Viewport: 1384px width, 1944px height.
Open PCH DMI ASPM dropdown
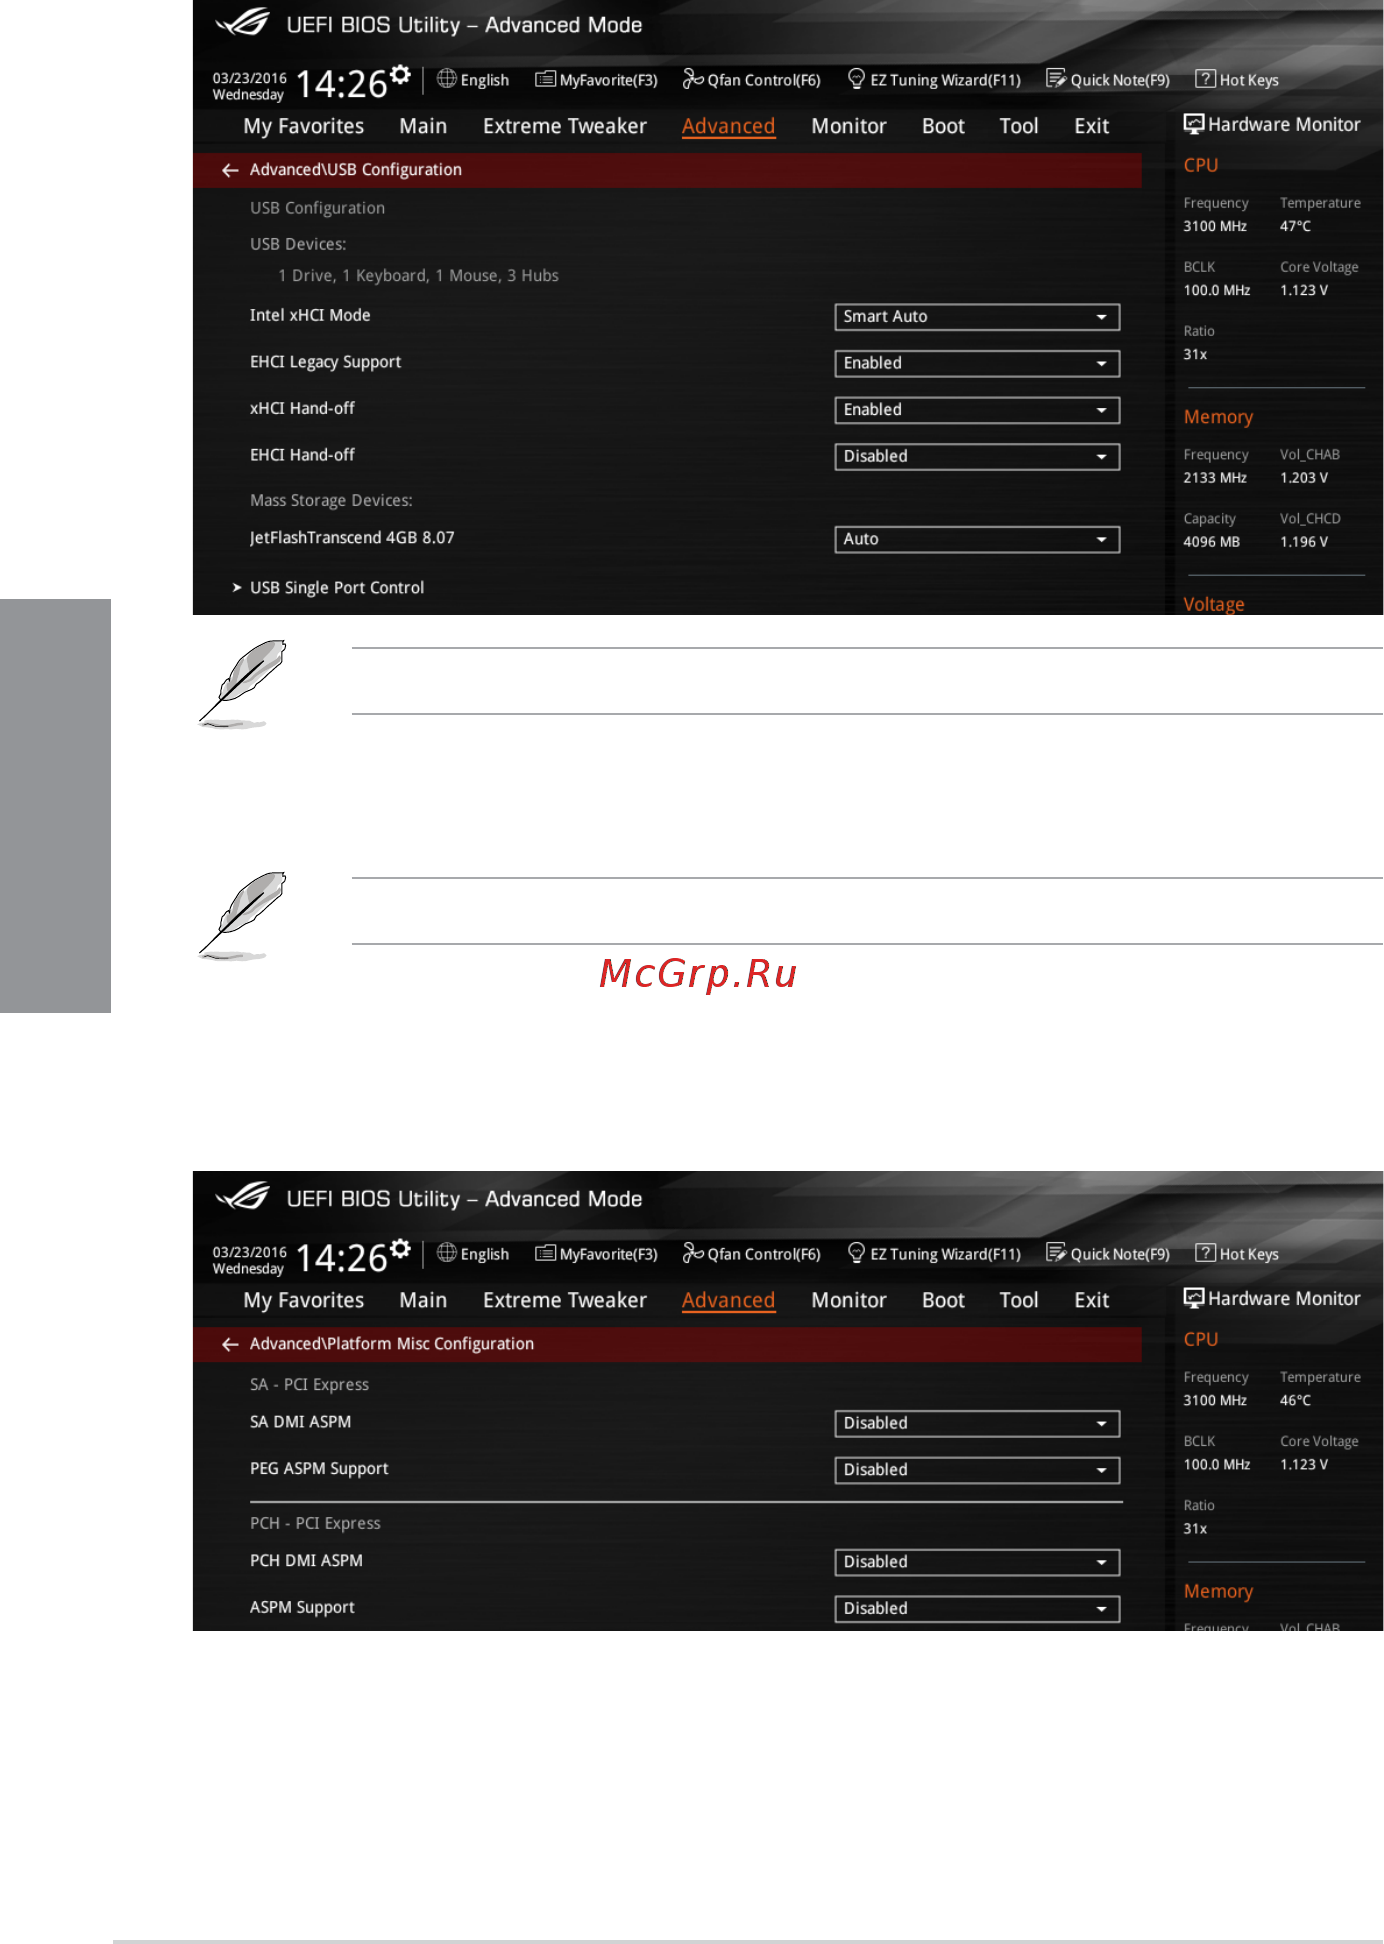click(977, 1562)
